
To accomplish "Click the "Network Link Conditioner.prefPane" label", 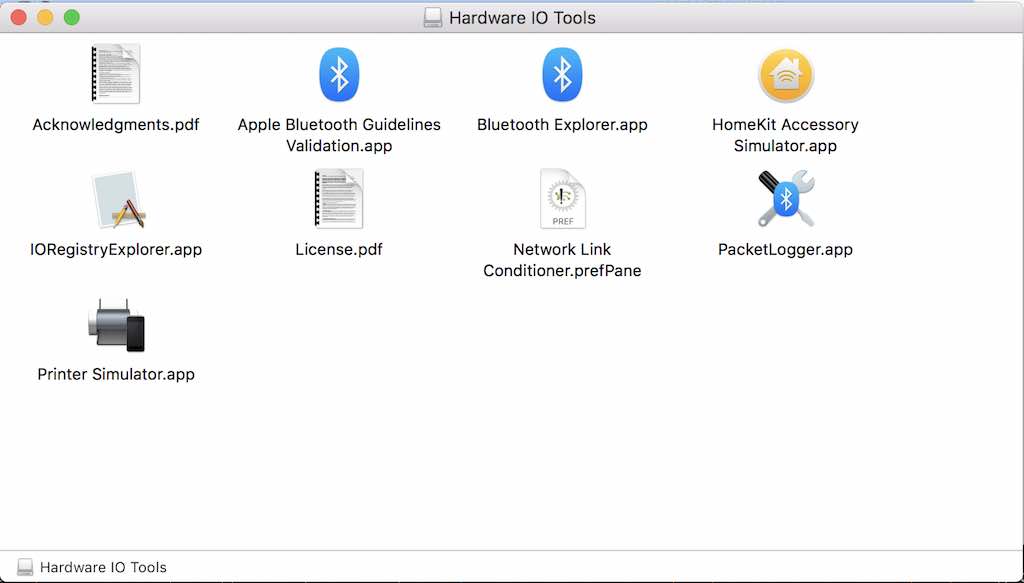I will click(562, 260).
